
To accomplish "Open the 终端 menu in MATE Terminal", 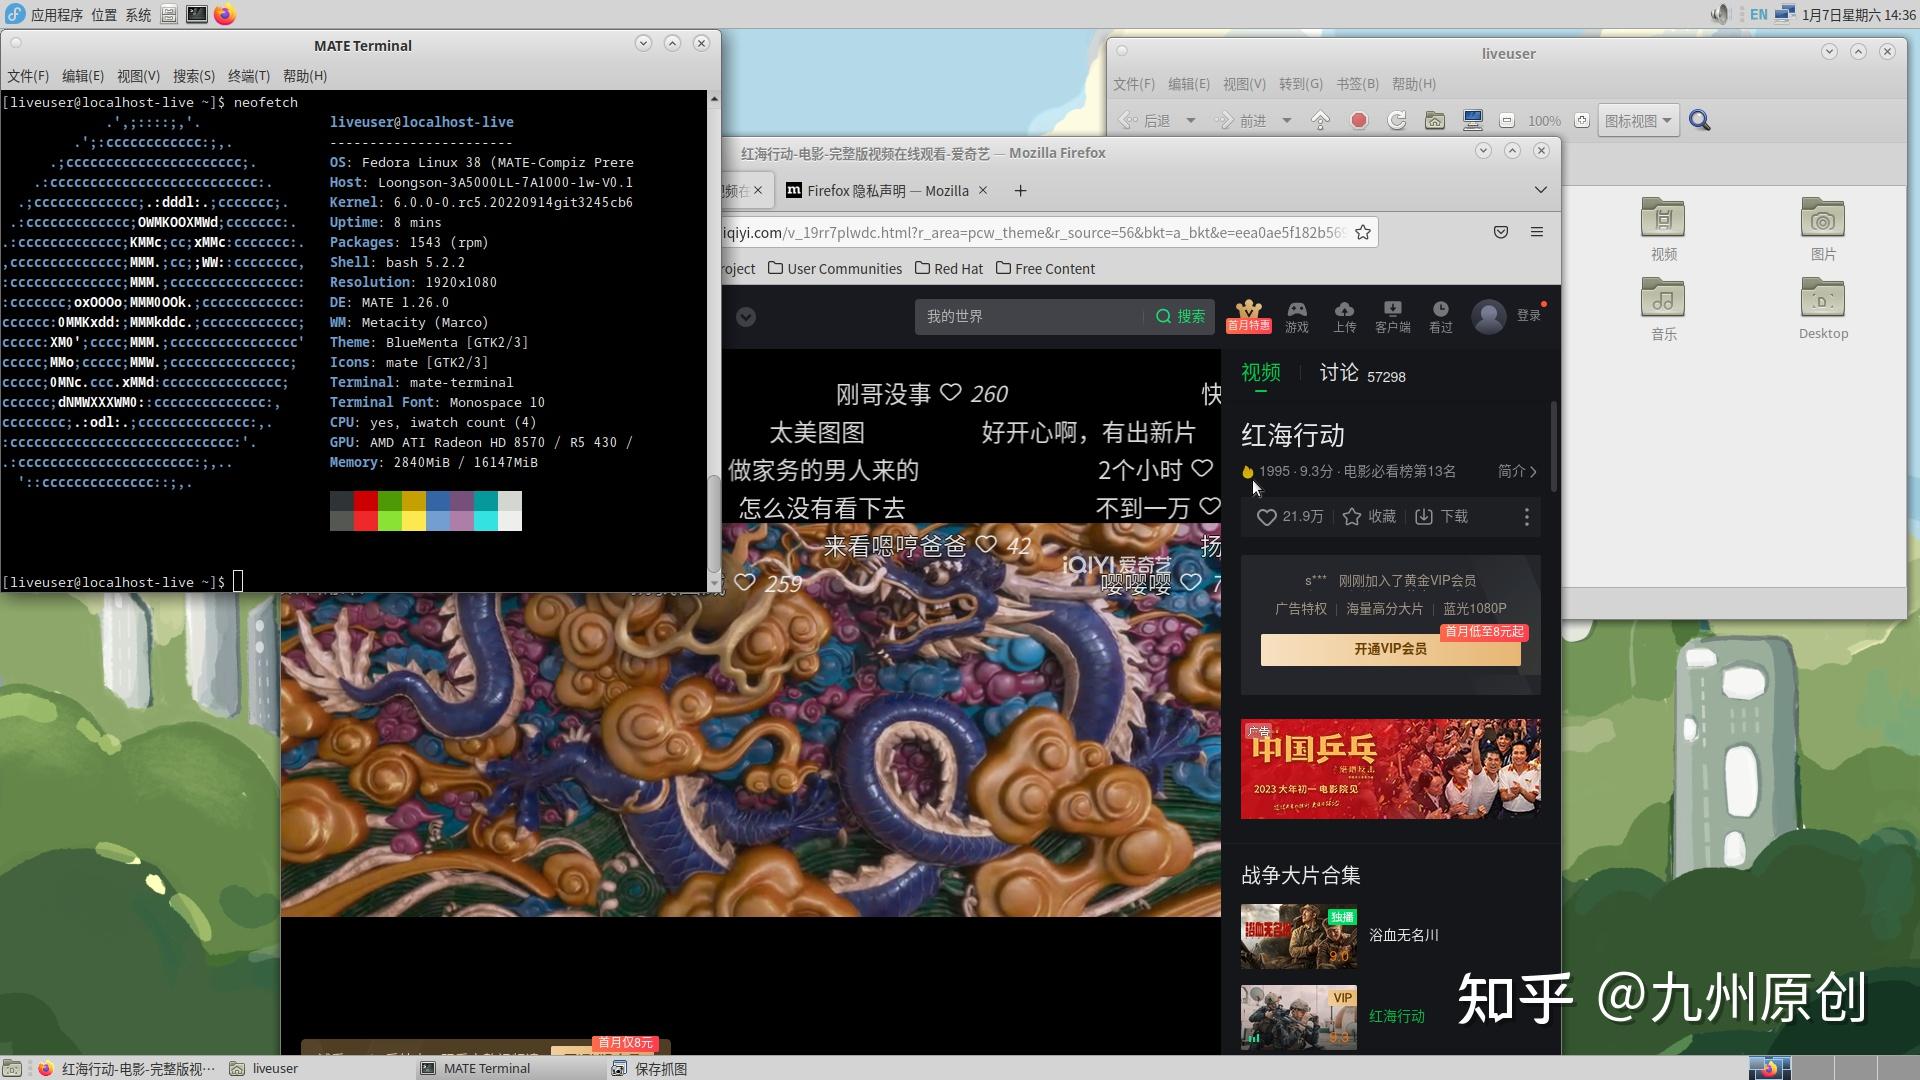I will click(x=248, y=75).
